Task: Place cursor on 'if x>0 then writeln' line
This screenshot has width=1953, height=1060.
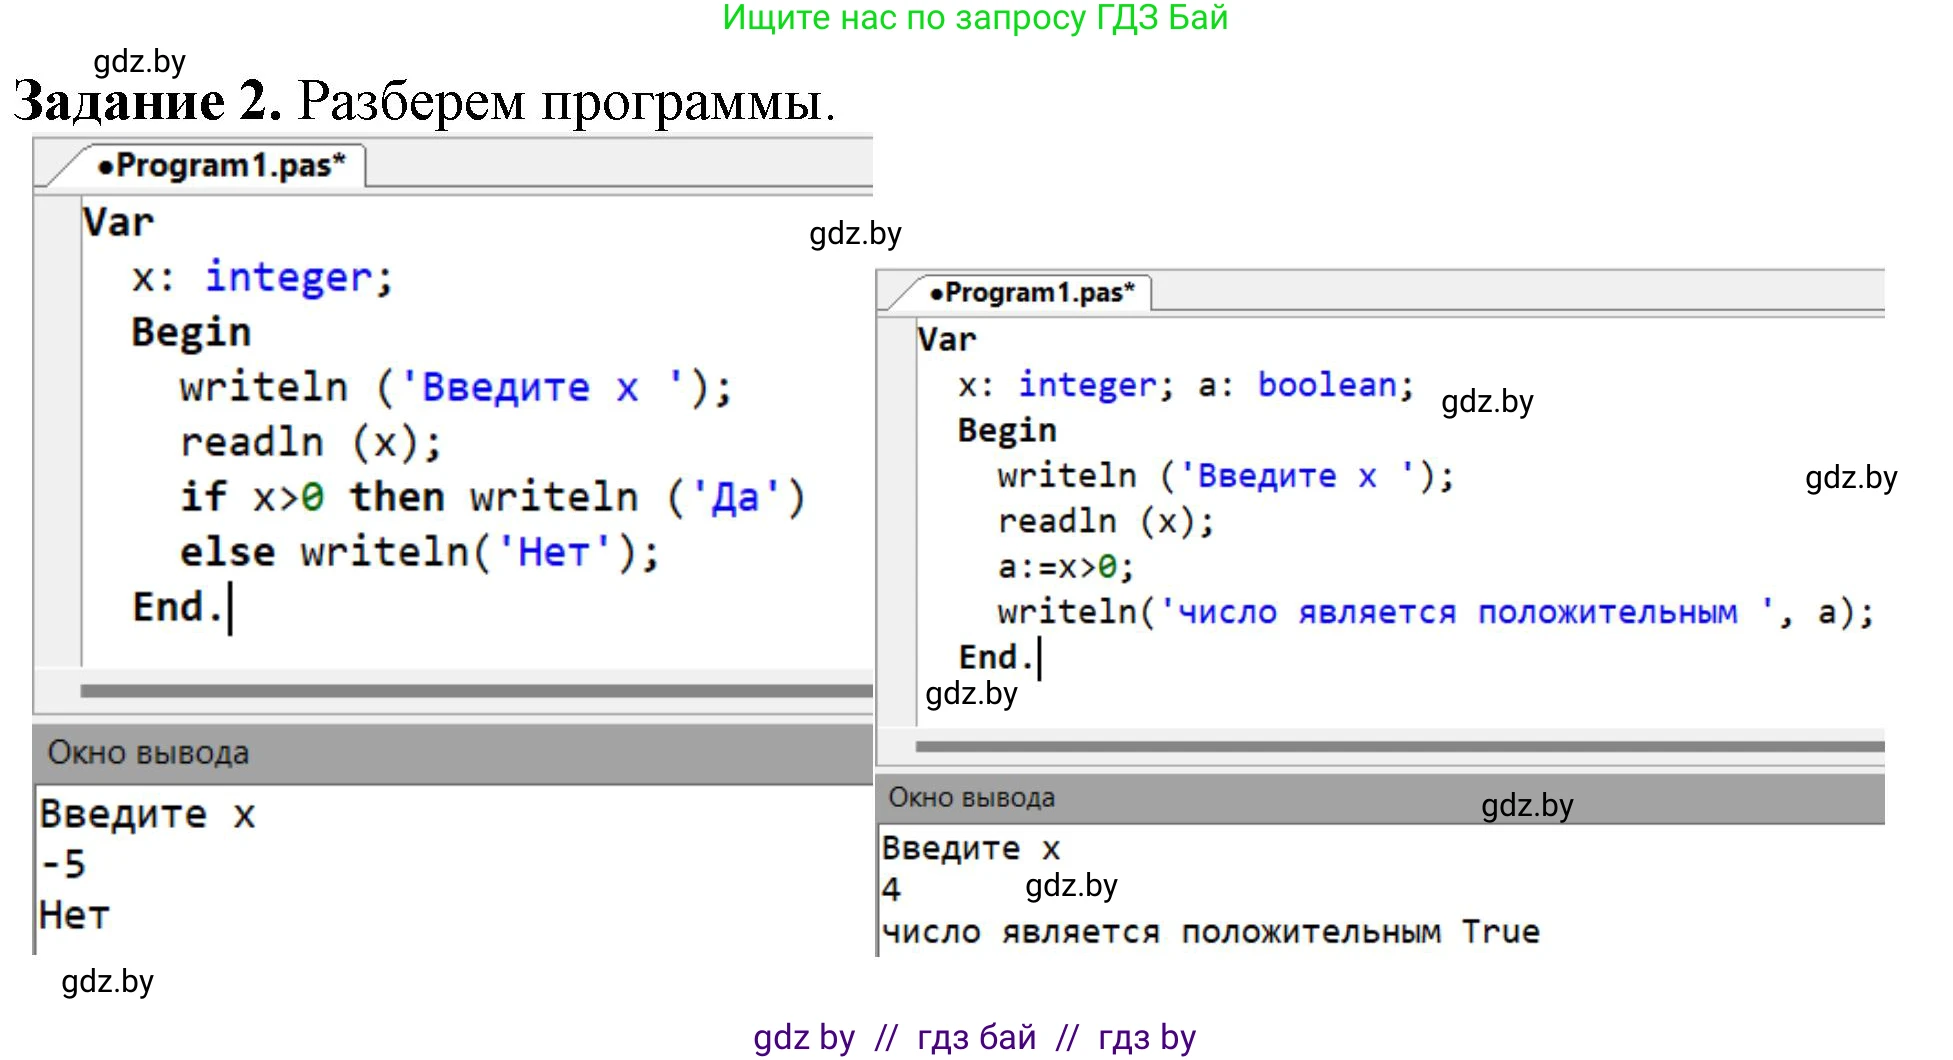Action: tap(491, 497)
